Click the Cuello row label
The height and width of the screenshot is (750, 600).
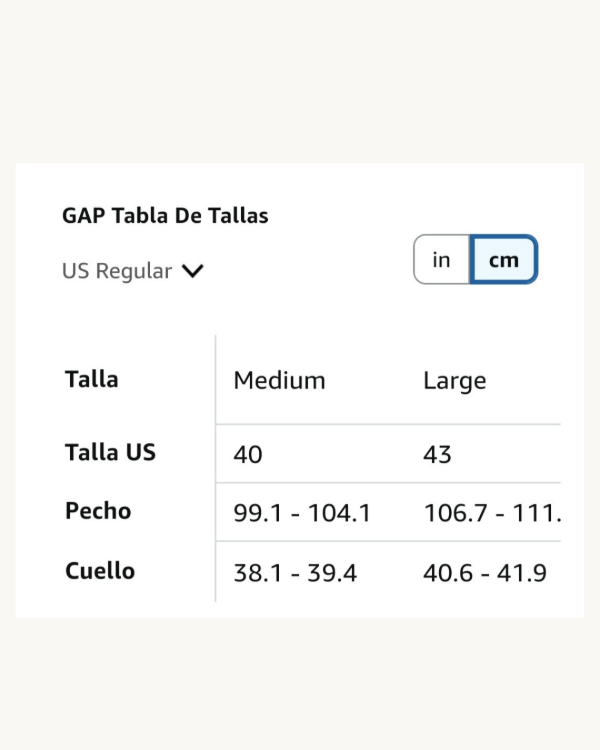click(100, 571)
